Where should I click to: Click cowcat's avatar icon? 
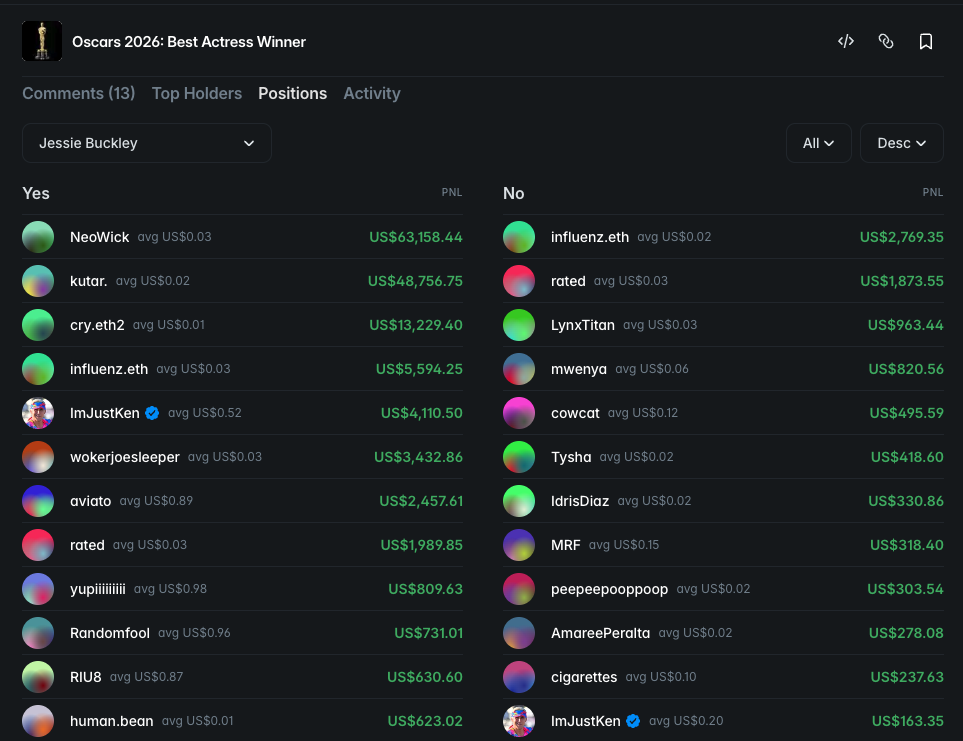coord(519,413)
